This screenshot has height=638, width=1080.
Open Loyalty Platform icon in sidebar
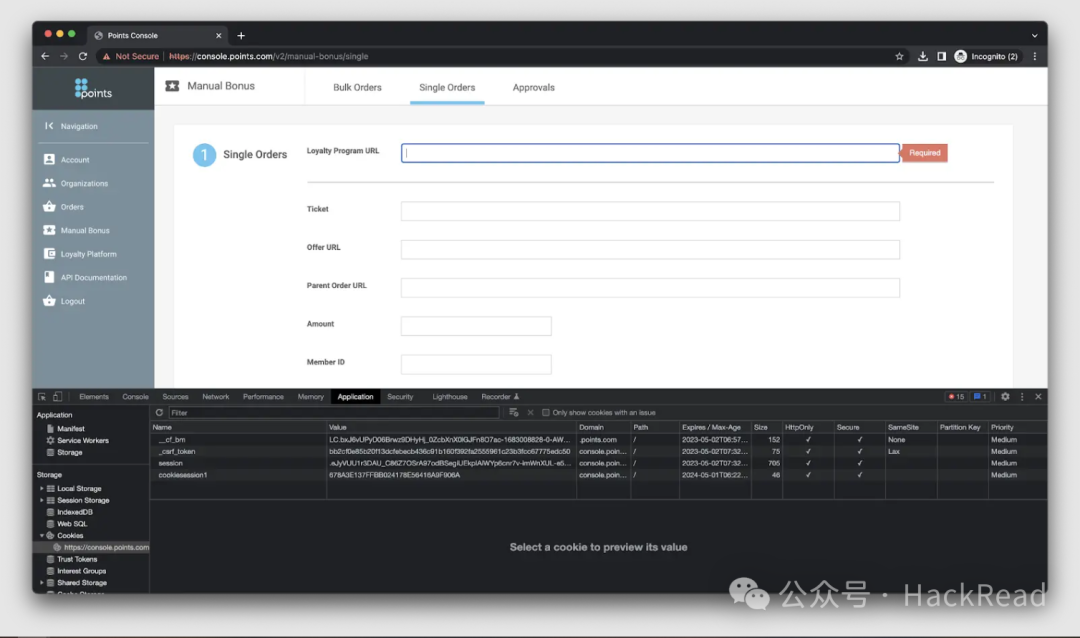[x=49, y=254]
